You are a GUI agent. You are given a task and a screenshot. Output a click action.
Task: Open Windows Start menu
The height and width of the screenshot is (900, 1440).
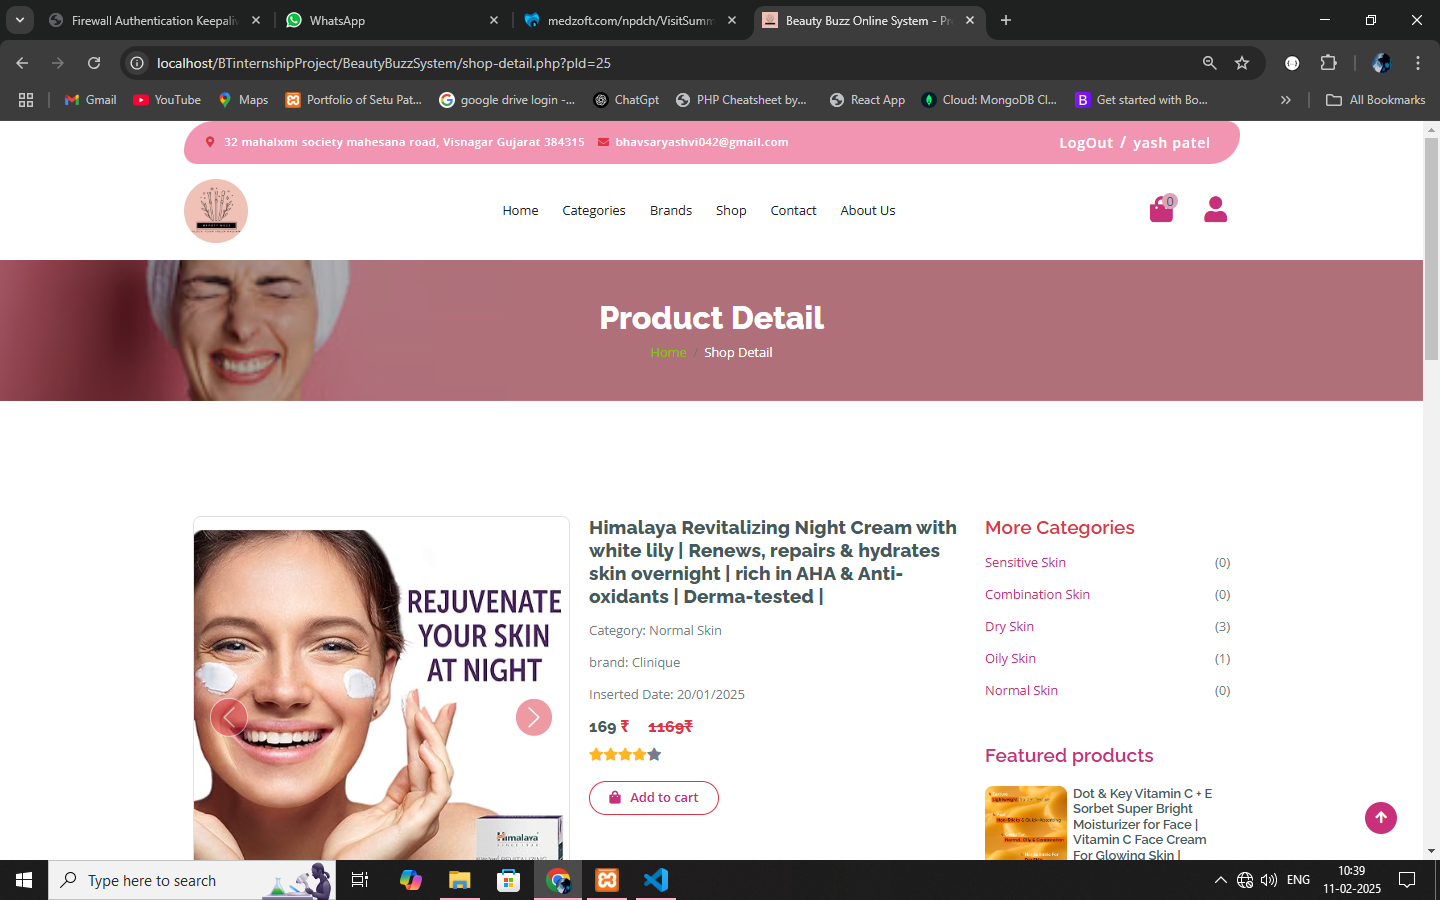tap(24, 880)
